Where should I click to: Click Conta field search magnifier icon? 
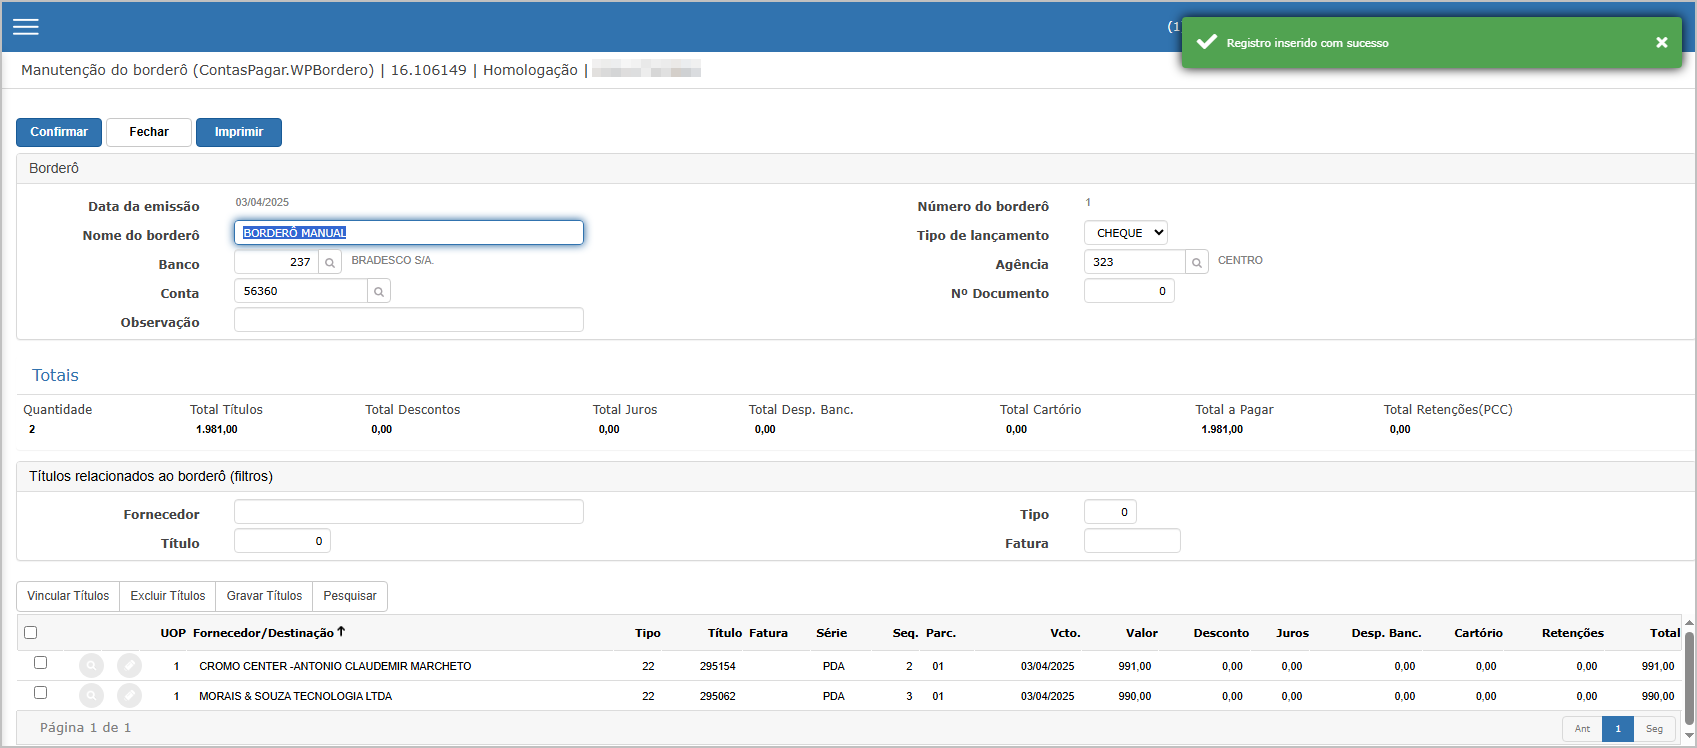[379, 292]
